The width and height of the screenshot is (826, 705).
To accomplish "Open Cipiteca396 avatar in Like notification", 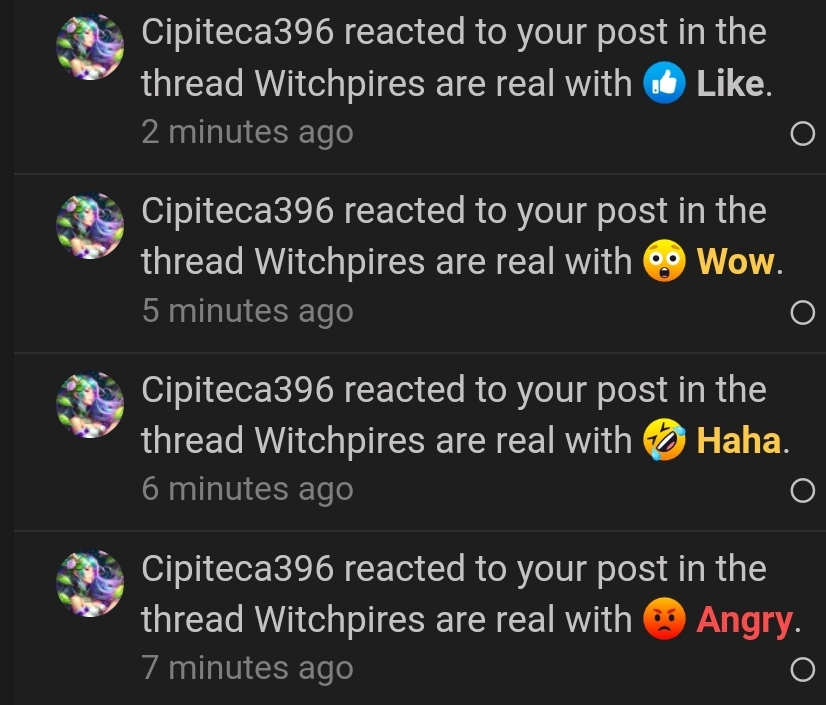I will [90, 47].
